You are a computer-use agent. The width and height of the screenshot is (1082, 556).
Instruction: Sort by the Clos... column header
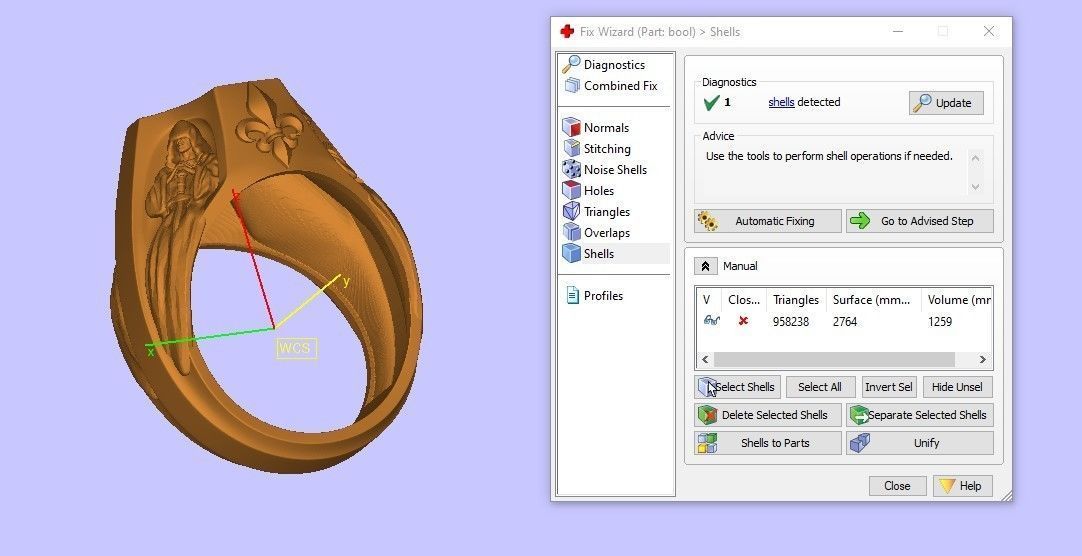[x=743, y=299]
